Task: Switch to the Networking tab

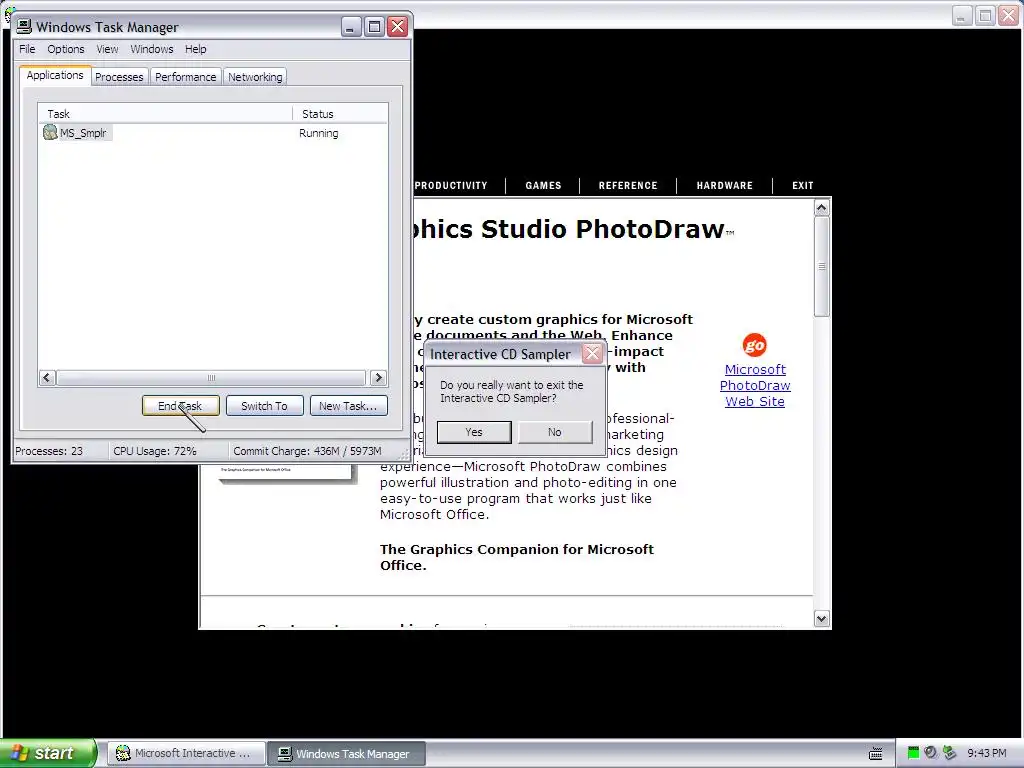Action: (x=255, y=76)
